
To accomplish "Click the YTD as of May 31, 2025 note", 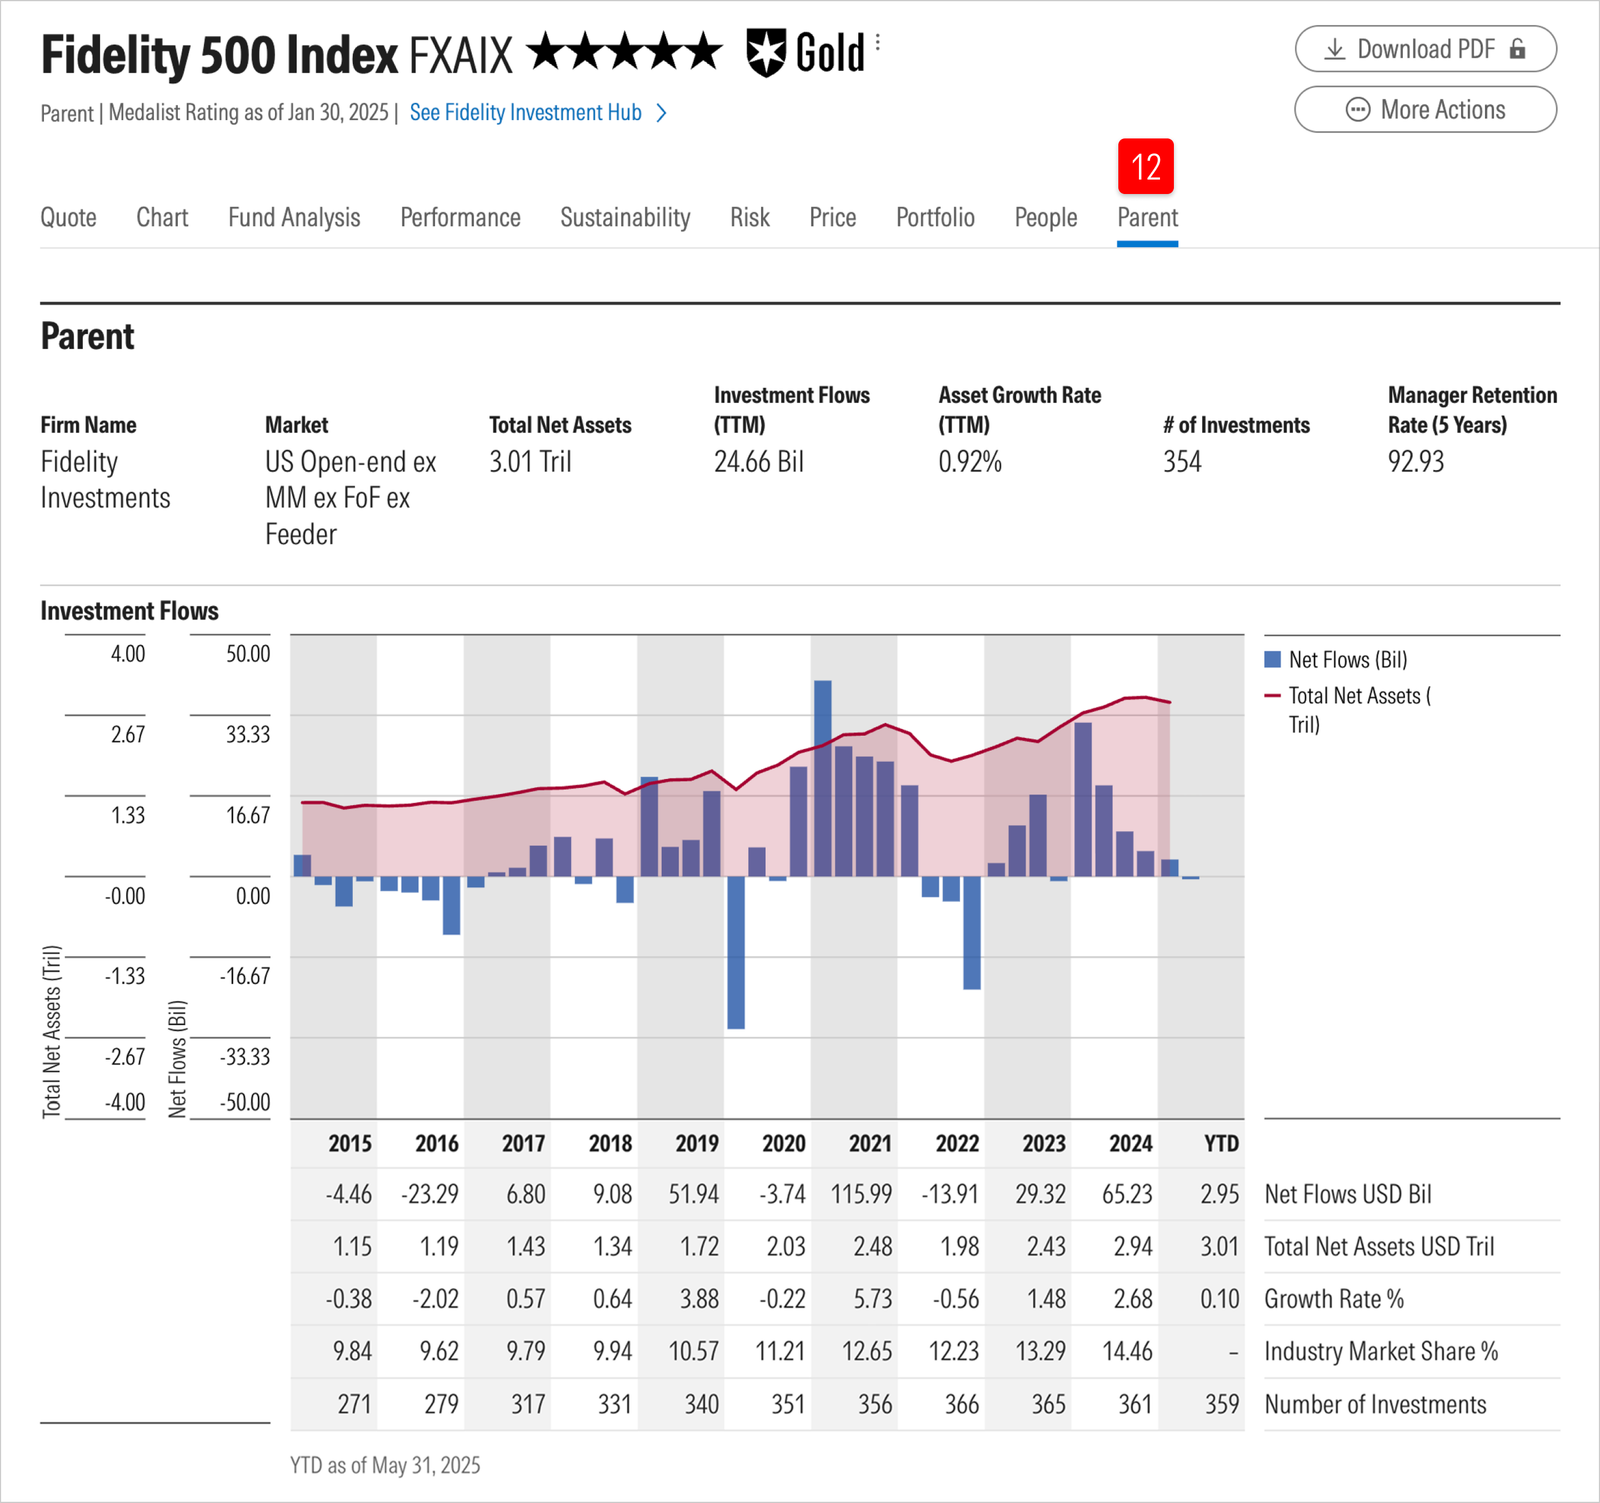I will coord(385,1465).
